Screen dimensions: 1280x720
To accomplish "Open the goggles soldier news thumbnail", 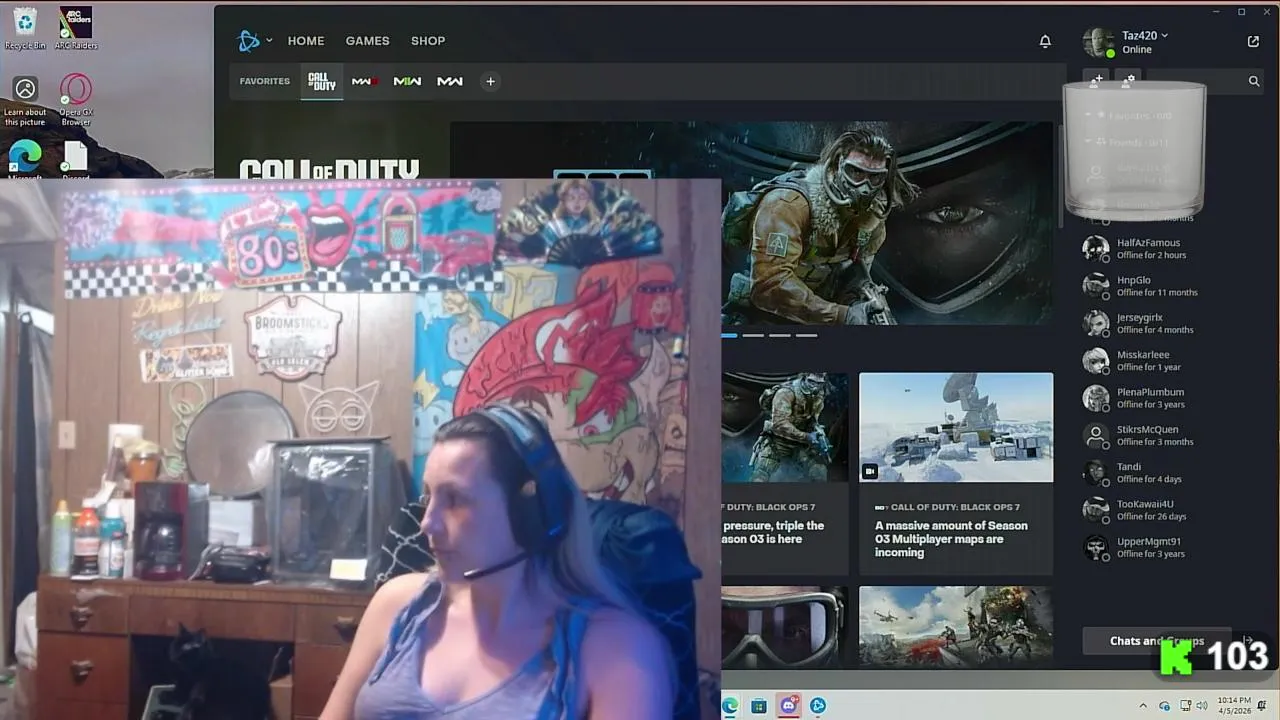I will point(784,626).
